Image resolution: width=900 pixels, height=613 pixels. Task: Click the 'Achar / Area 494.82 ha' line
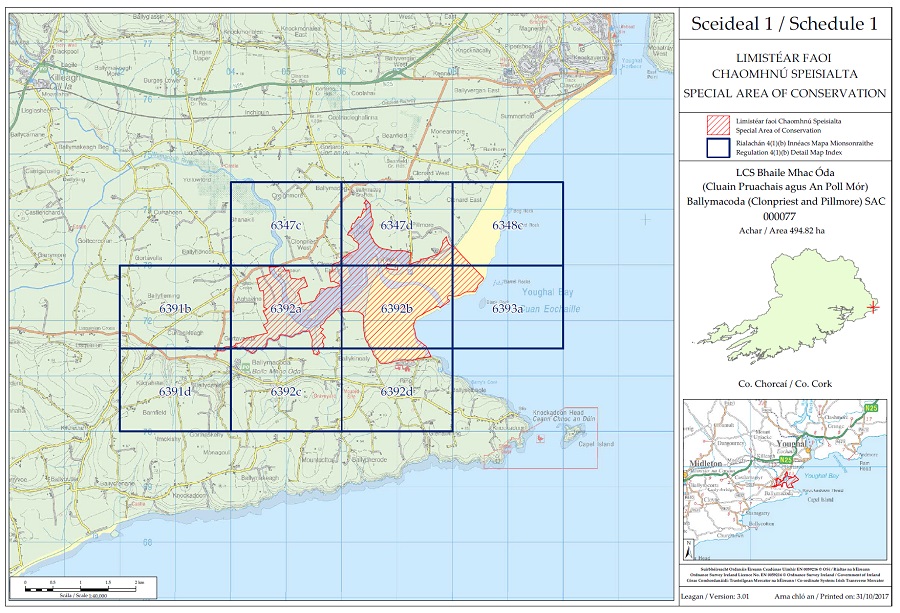pyautogui.click(x=782, y=231)
